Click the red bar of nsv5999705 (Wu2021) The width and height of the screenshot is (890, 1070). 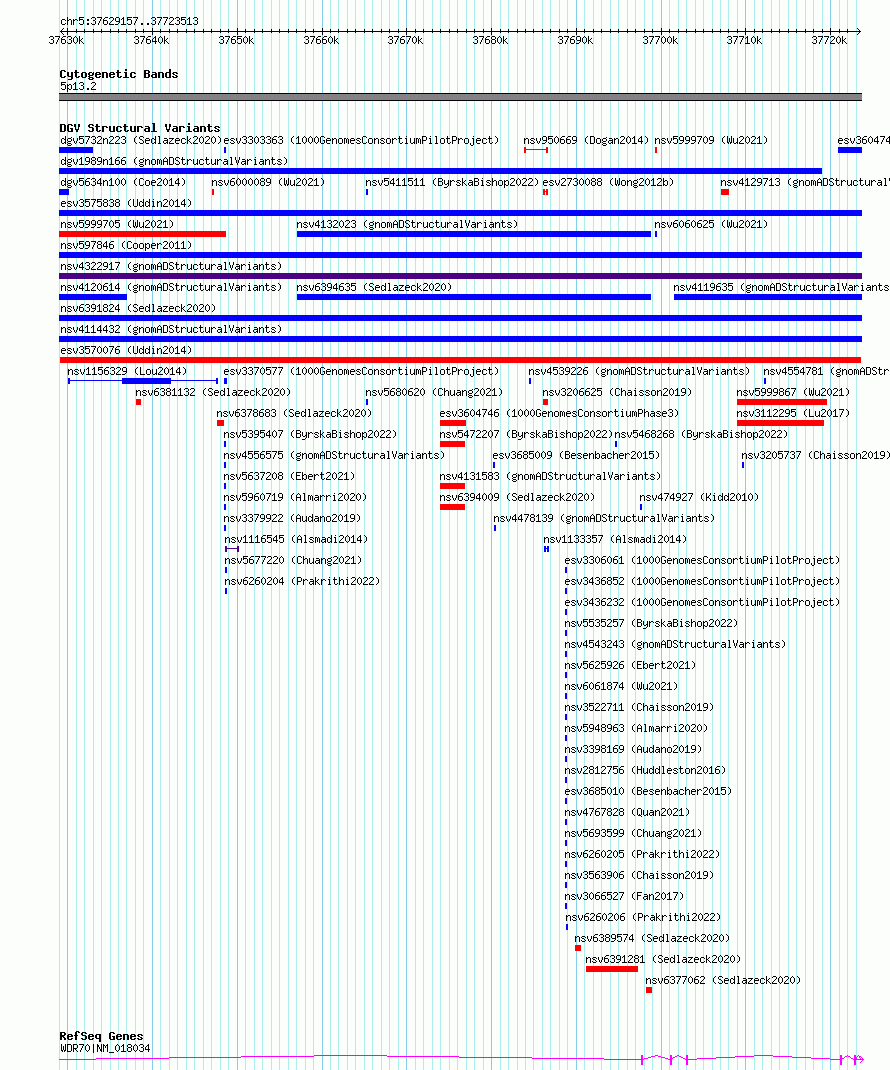[x=143, y=234]
